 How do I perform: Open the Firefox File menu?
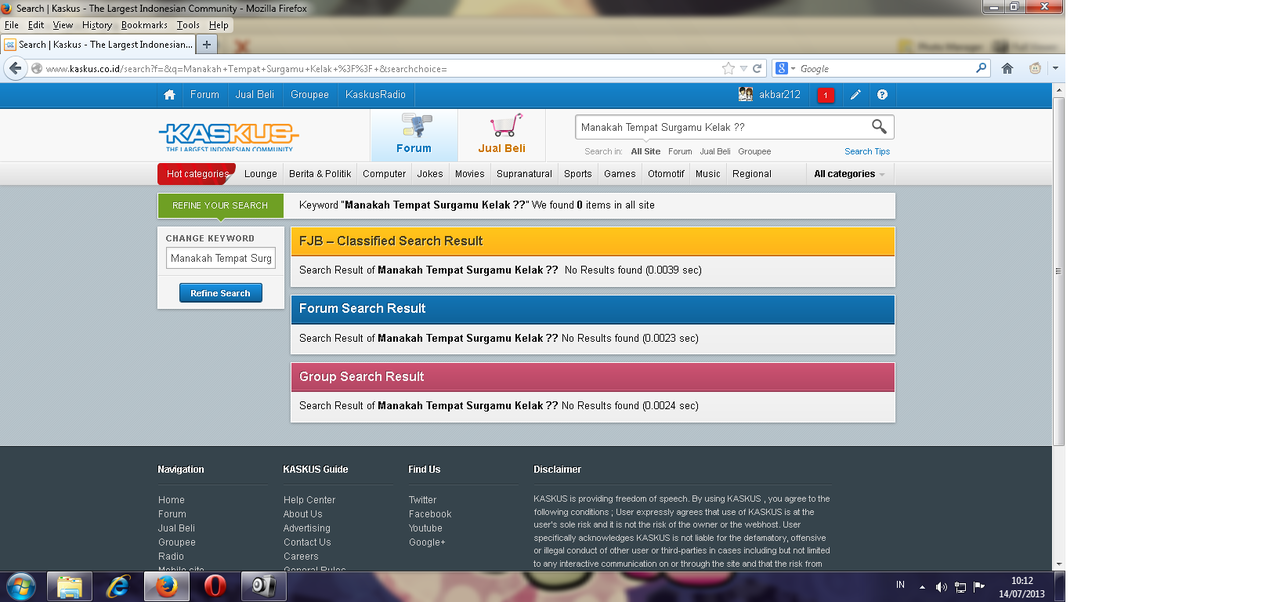pyautogui.click(x=12, y=25)
